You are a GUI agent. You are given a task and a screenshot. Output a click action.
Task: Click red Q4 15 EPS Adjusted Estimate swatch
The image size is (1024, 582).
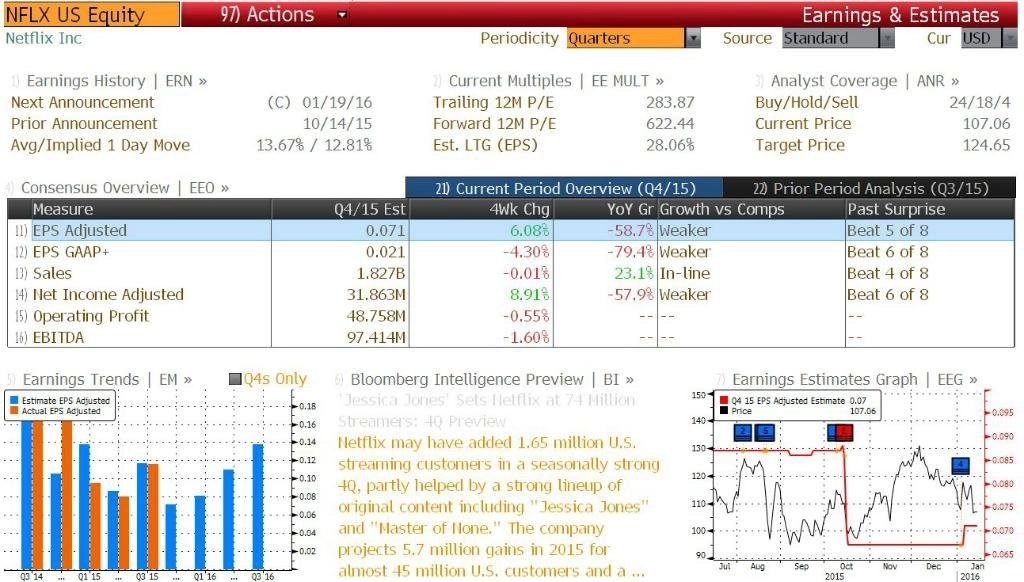(x=724, y=400)
